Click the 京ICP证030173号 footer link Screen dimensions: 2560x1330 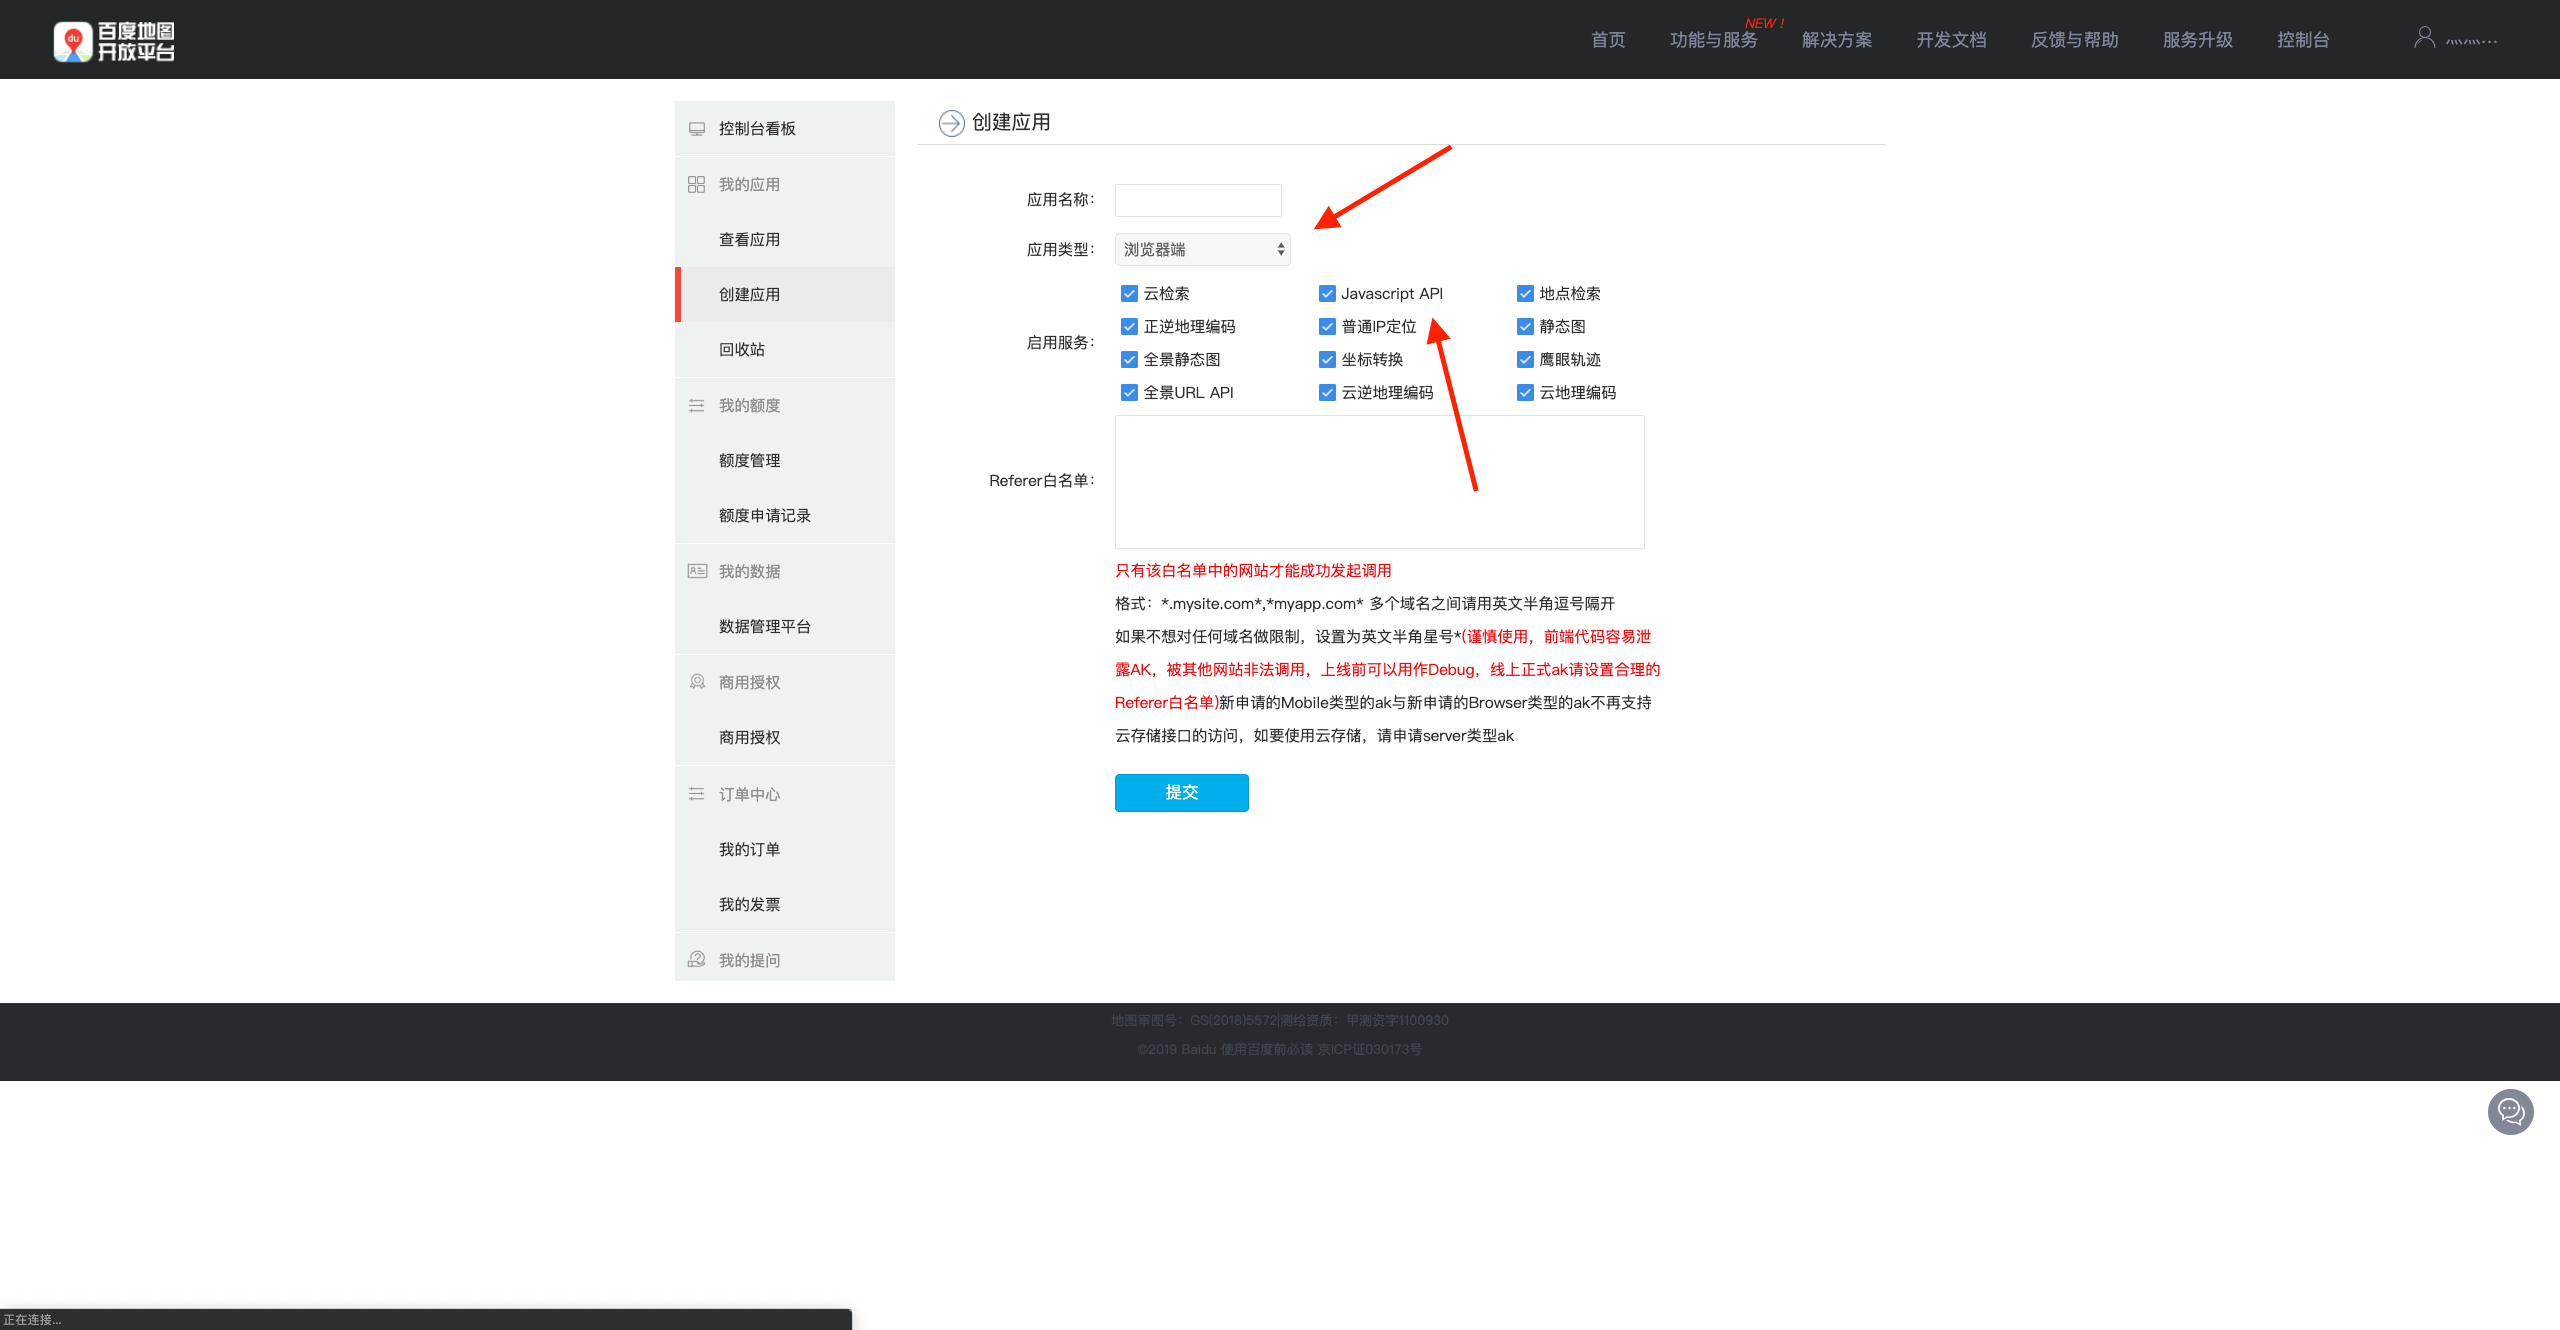pyautogui.click(x=1369, y=1049)
